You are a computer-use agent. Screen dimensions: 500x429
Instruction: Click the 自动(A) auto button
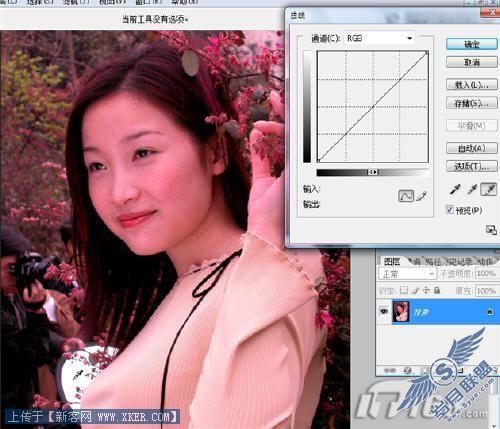click(x=472, y=148)
